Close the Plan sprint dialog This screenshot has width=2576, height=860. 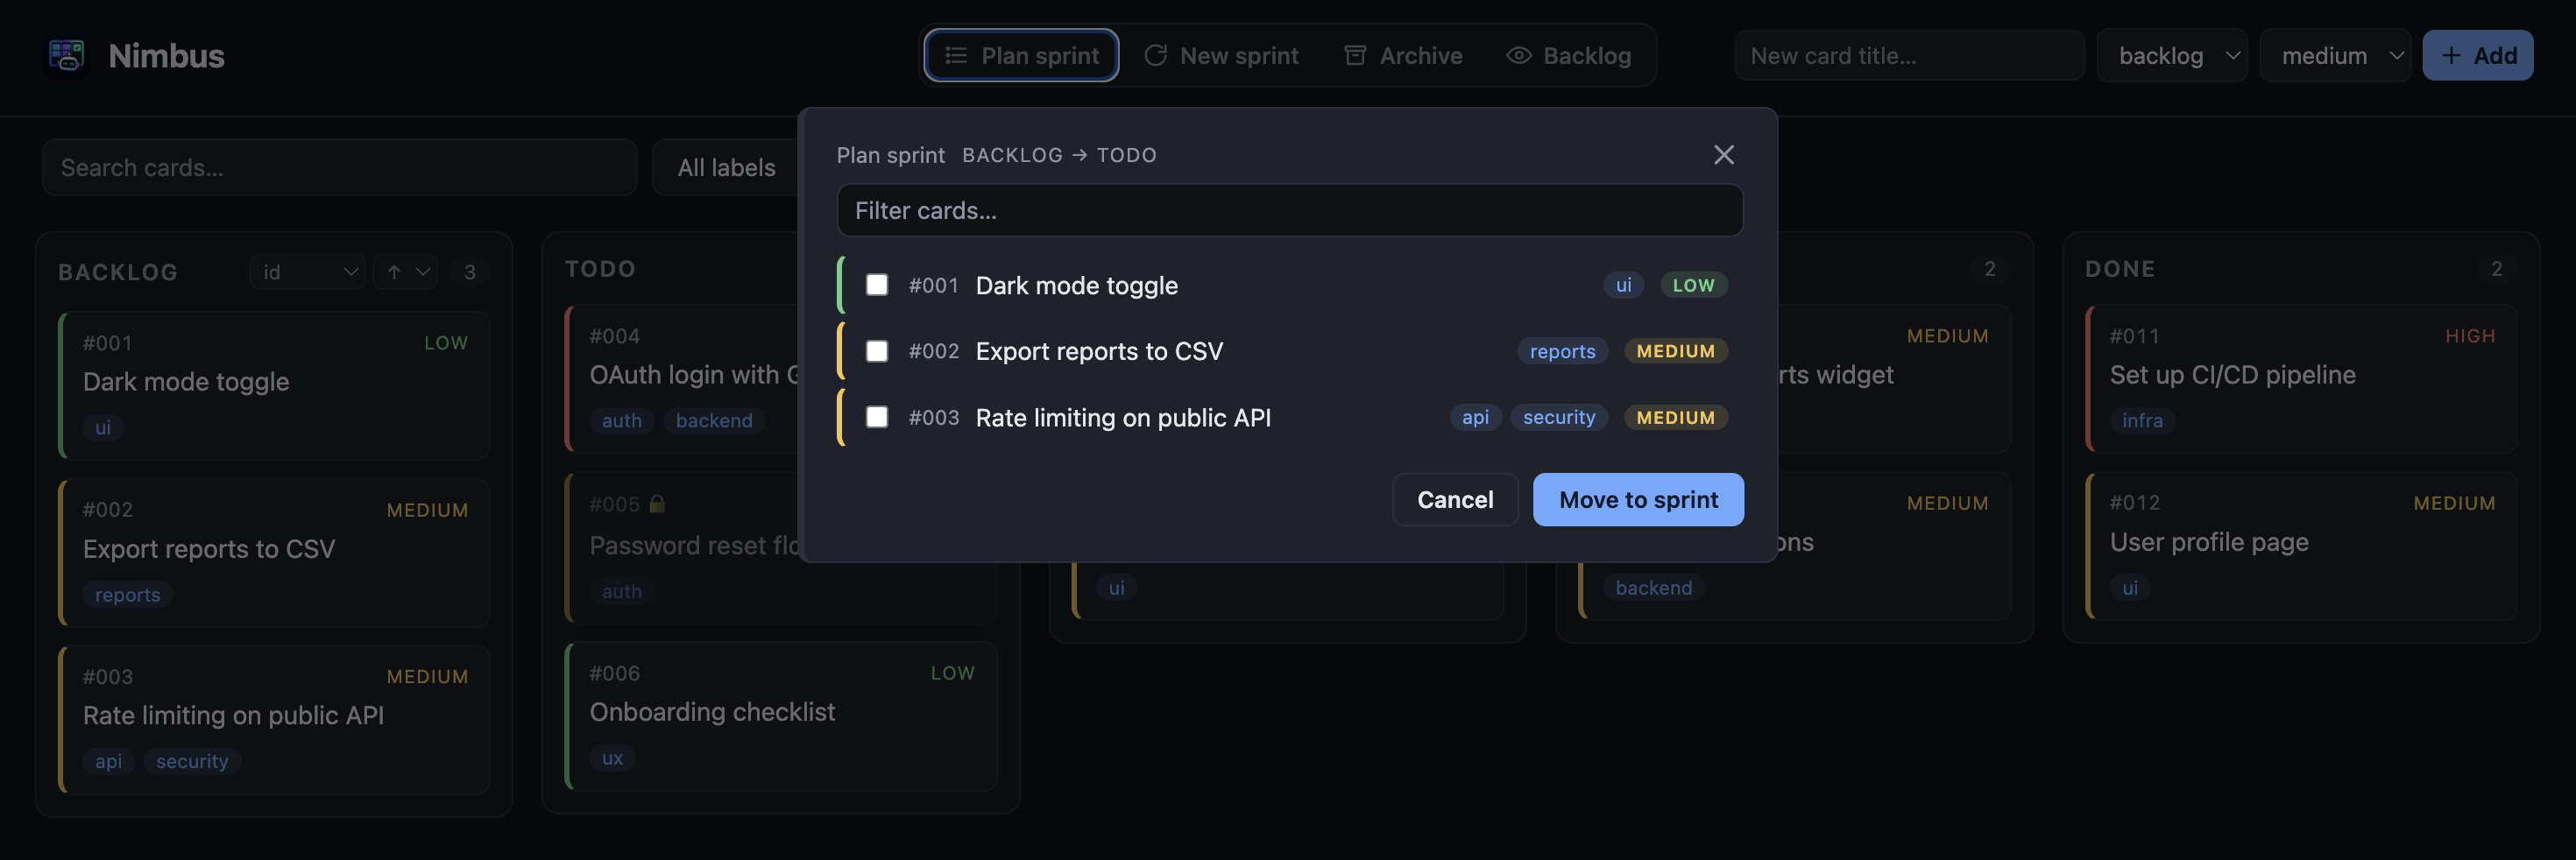[x=1723, y=155]
